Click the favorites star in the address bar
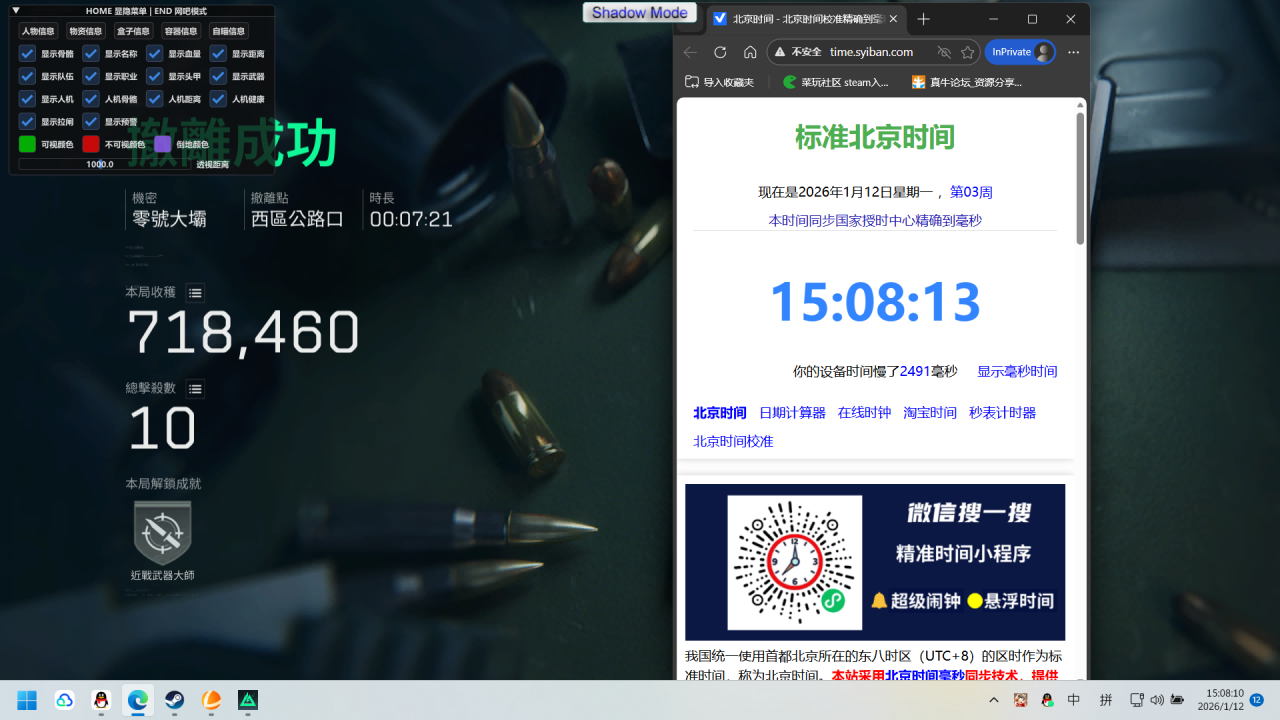Screen dimensions: 1280x720 pyautogui.click(x=966, y=51)
